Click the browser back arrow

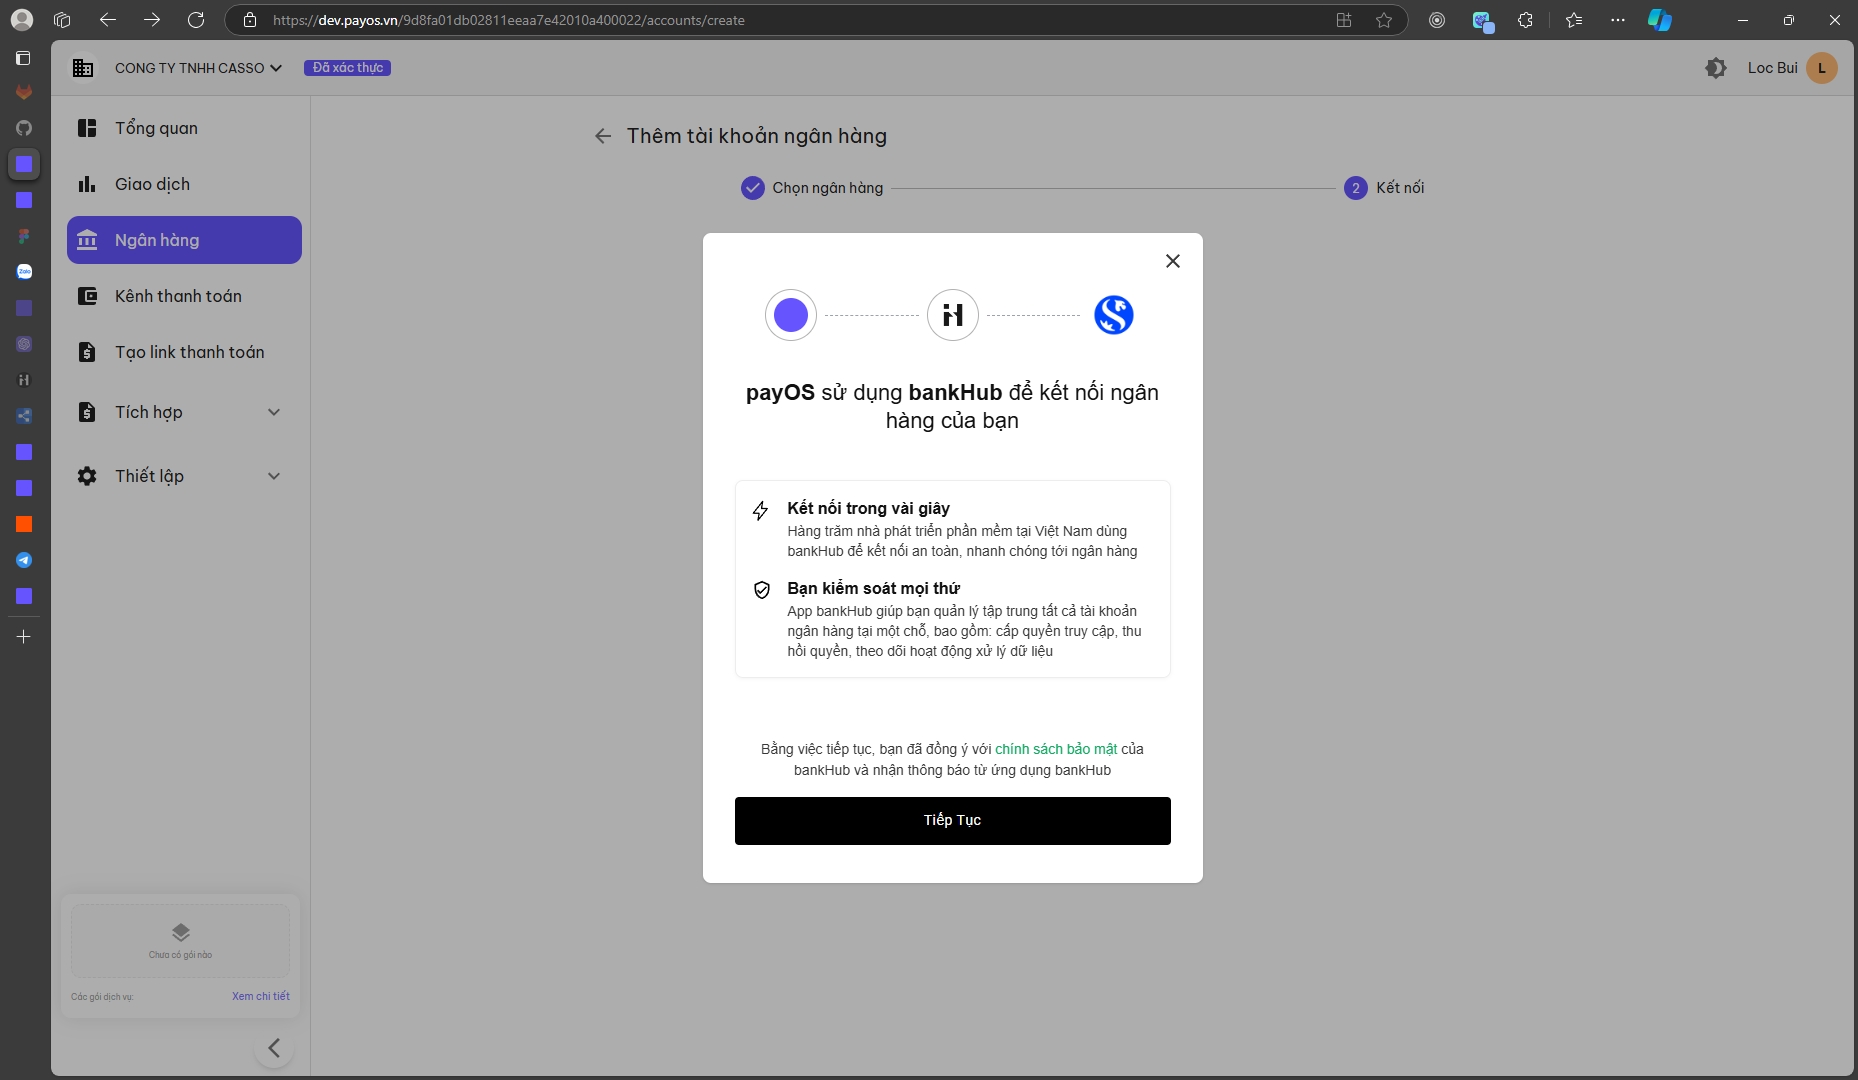(108, 20)
